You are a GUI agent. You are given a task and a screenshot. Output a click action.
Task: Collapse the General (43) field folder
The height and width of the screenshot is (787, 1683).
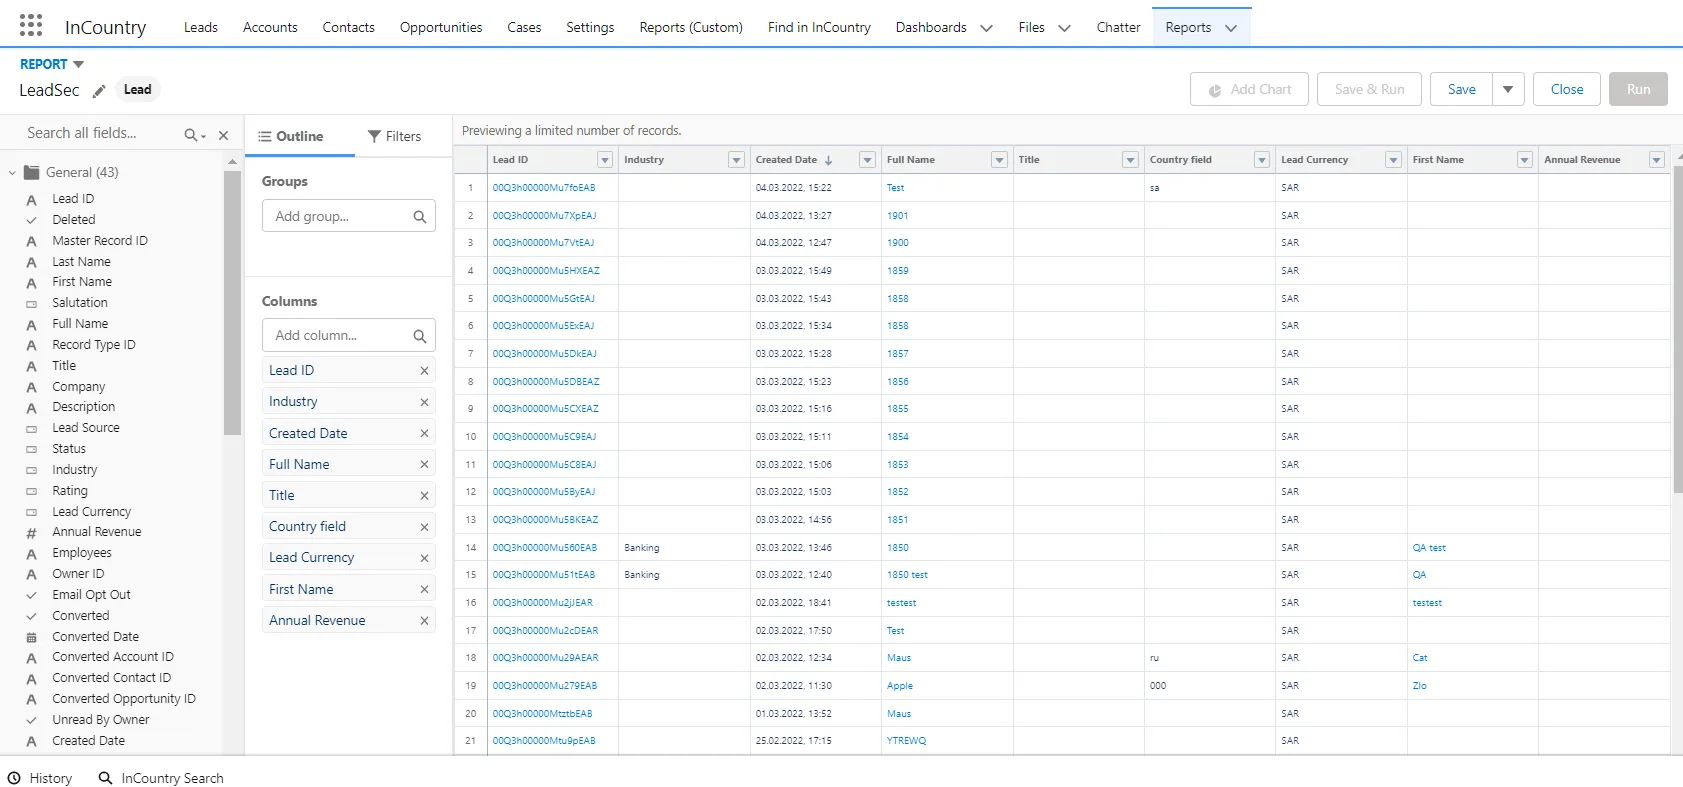click(12, 172)
